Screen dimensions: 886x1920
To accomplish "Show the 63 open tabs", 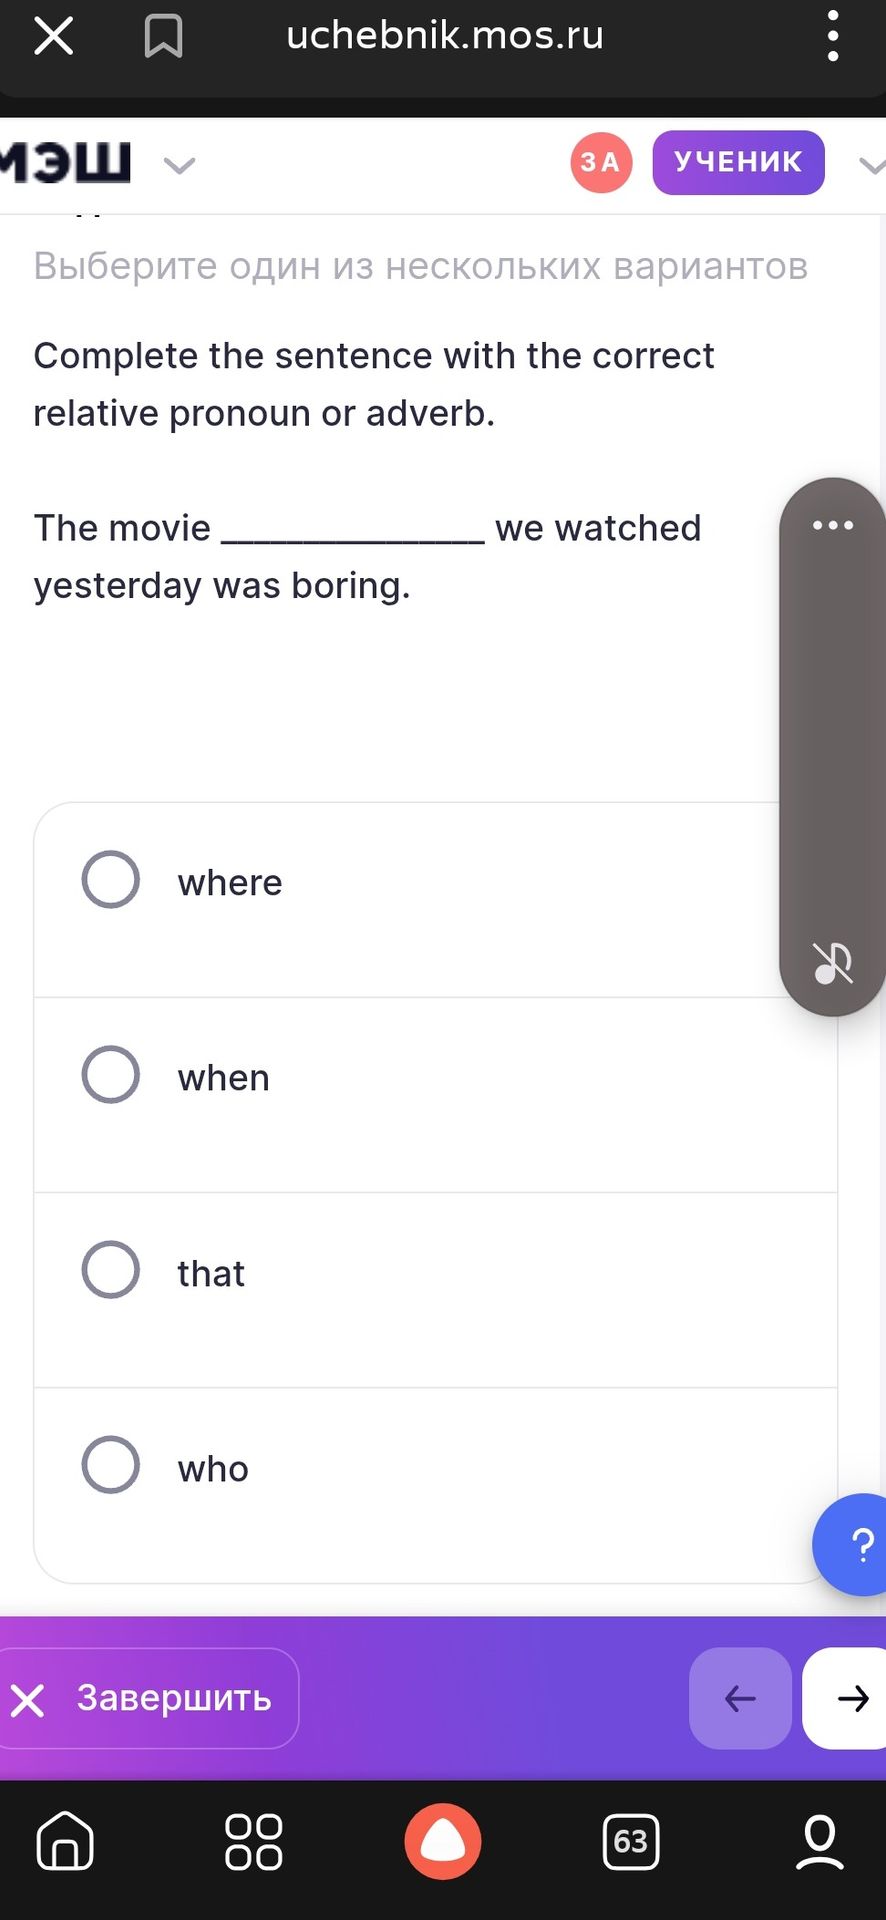I will click(631, 1841).
